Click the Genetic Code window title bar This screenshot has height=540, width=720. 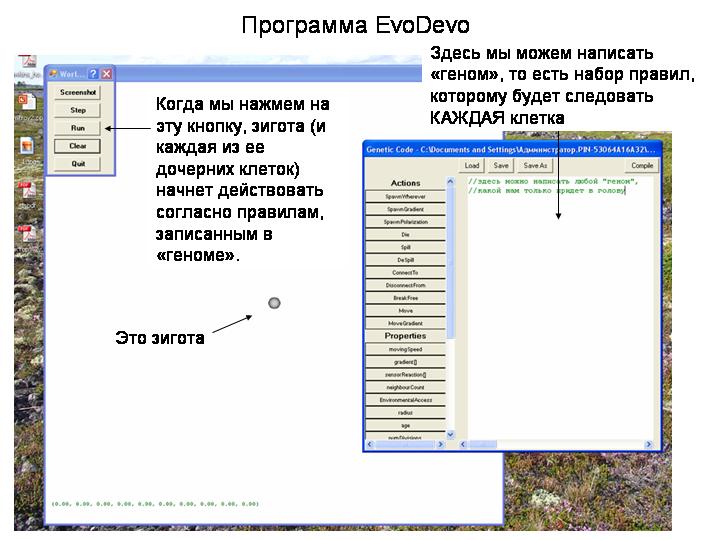pyautogui.click(x=512, y=150)
